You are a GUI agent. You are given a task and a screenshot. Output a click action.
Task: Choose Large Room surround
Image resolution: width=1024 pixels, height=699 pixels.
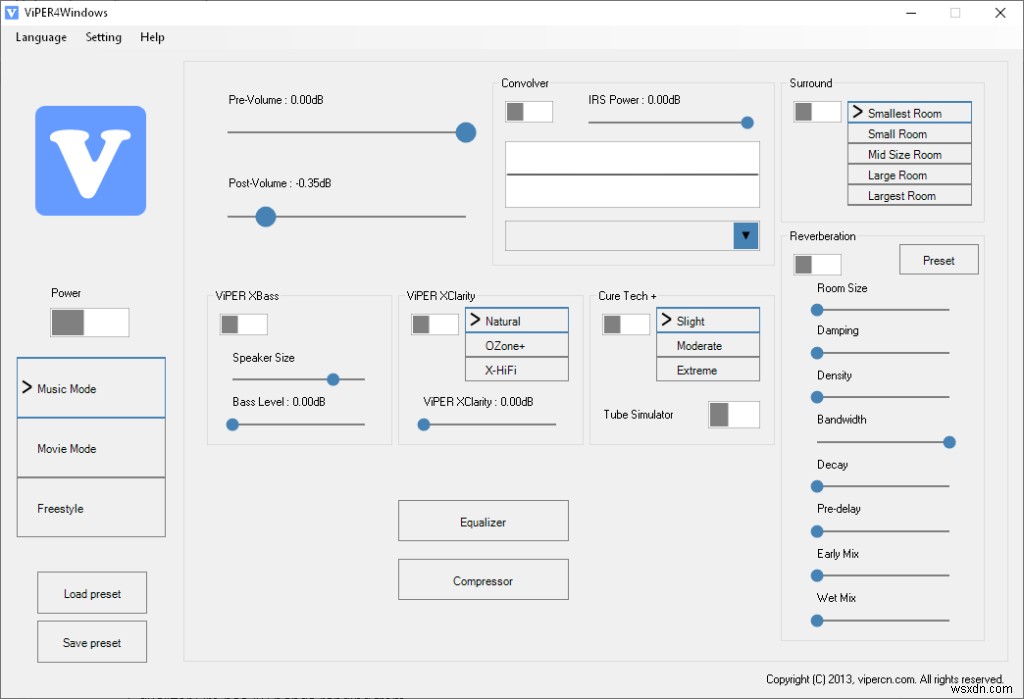coord(910,175)
